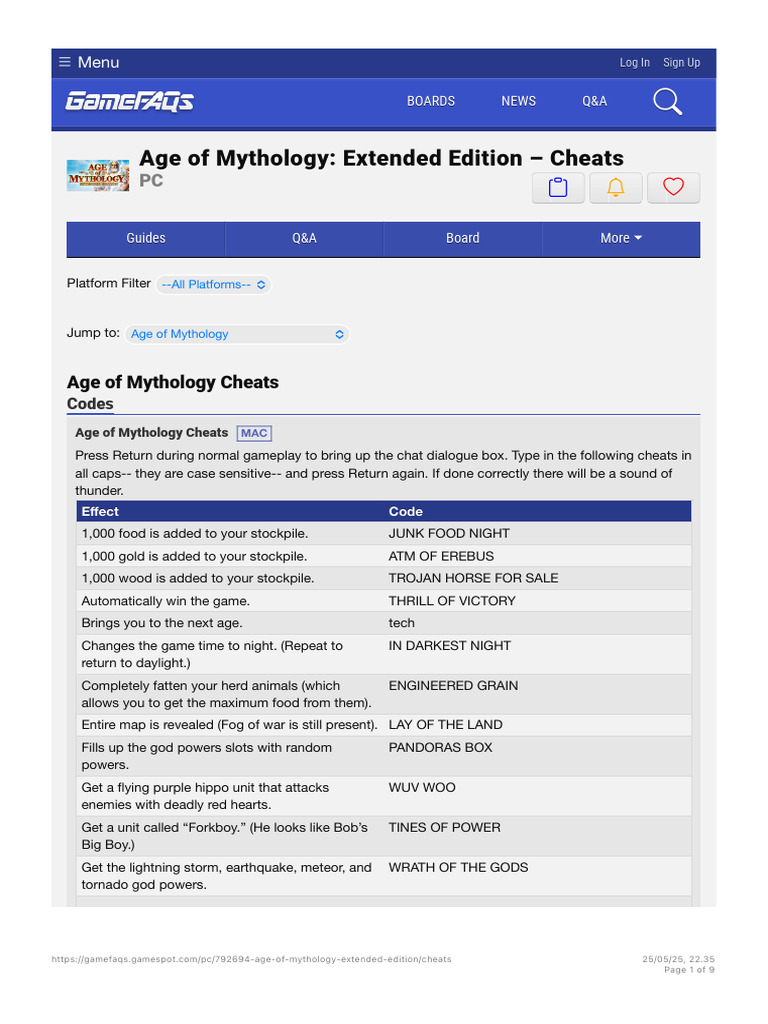Click the GameFAQs logo

pos(130,101)
